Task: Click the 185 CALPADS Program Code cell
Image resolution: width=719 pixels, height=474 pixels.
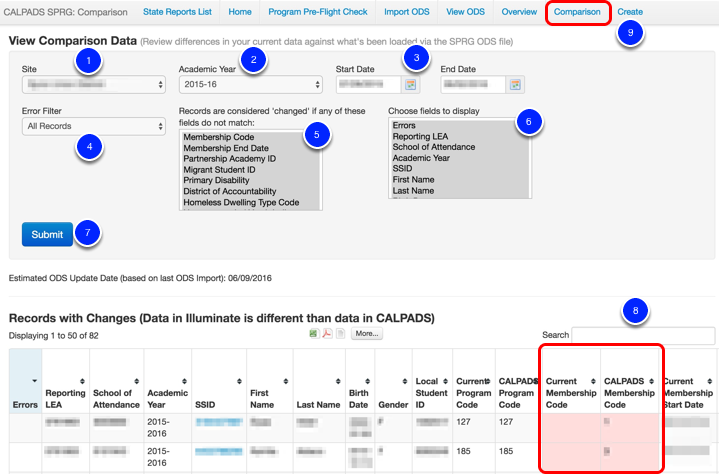Action: (x=516, y=457)
